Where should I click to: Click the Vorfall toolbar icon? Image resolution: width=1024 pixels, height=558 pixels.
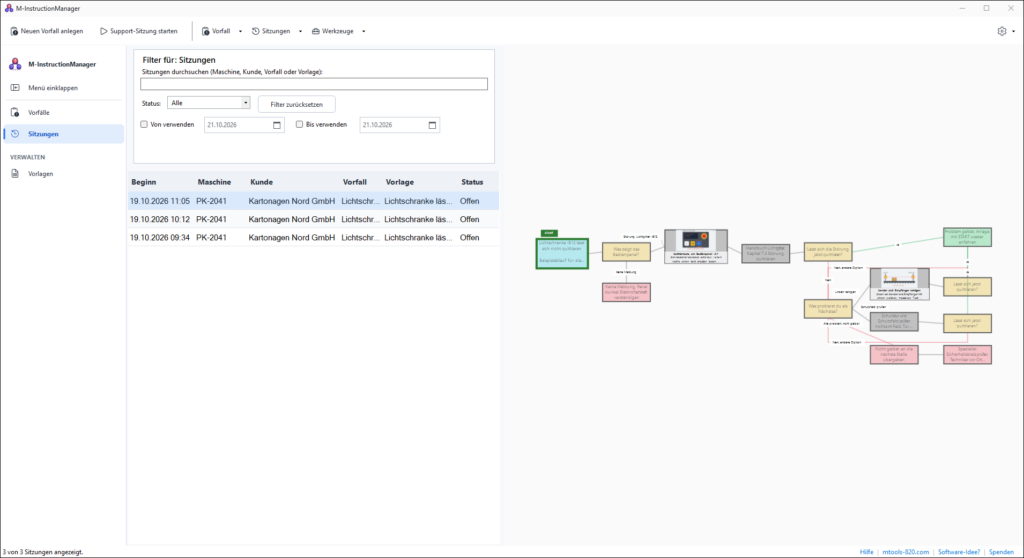(x=206, y=31)
